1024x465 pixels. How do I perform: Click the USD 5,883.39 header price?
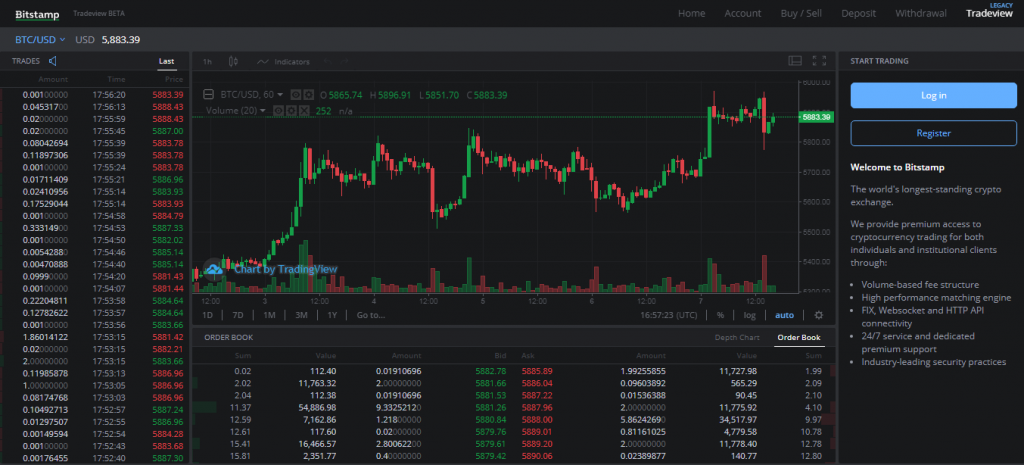(x=108, y=40)
